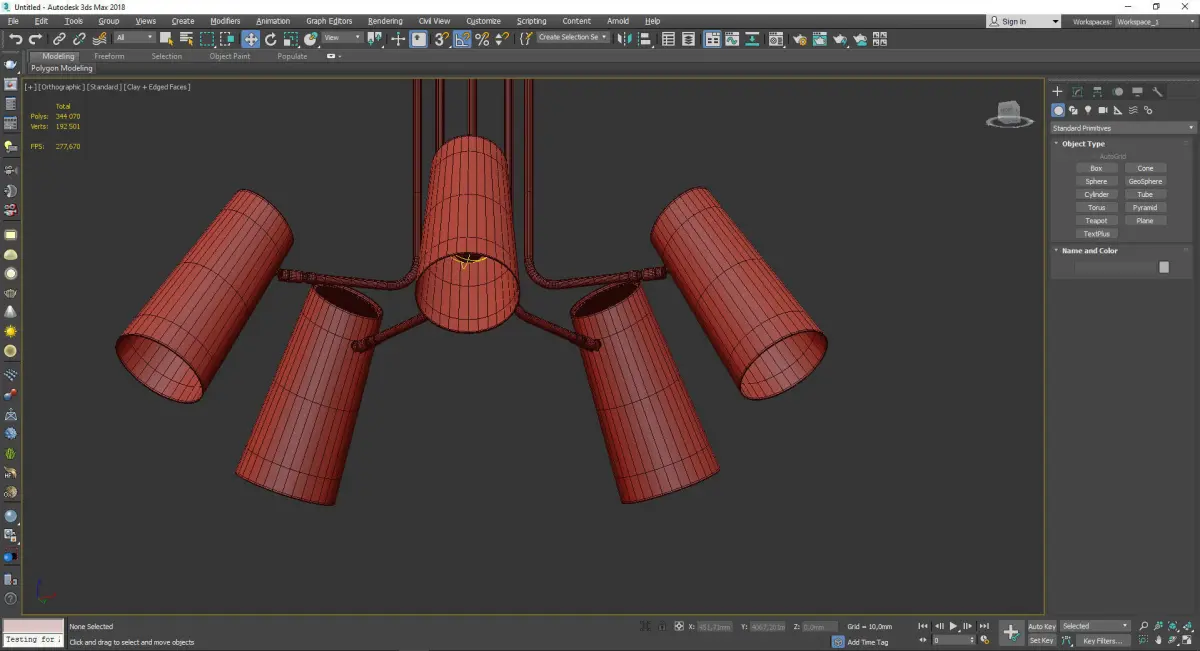Toggle Auto Key animation mode
1200x651 pixels.
coord(1041,626)
